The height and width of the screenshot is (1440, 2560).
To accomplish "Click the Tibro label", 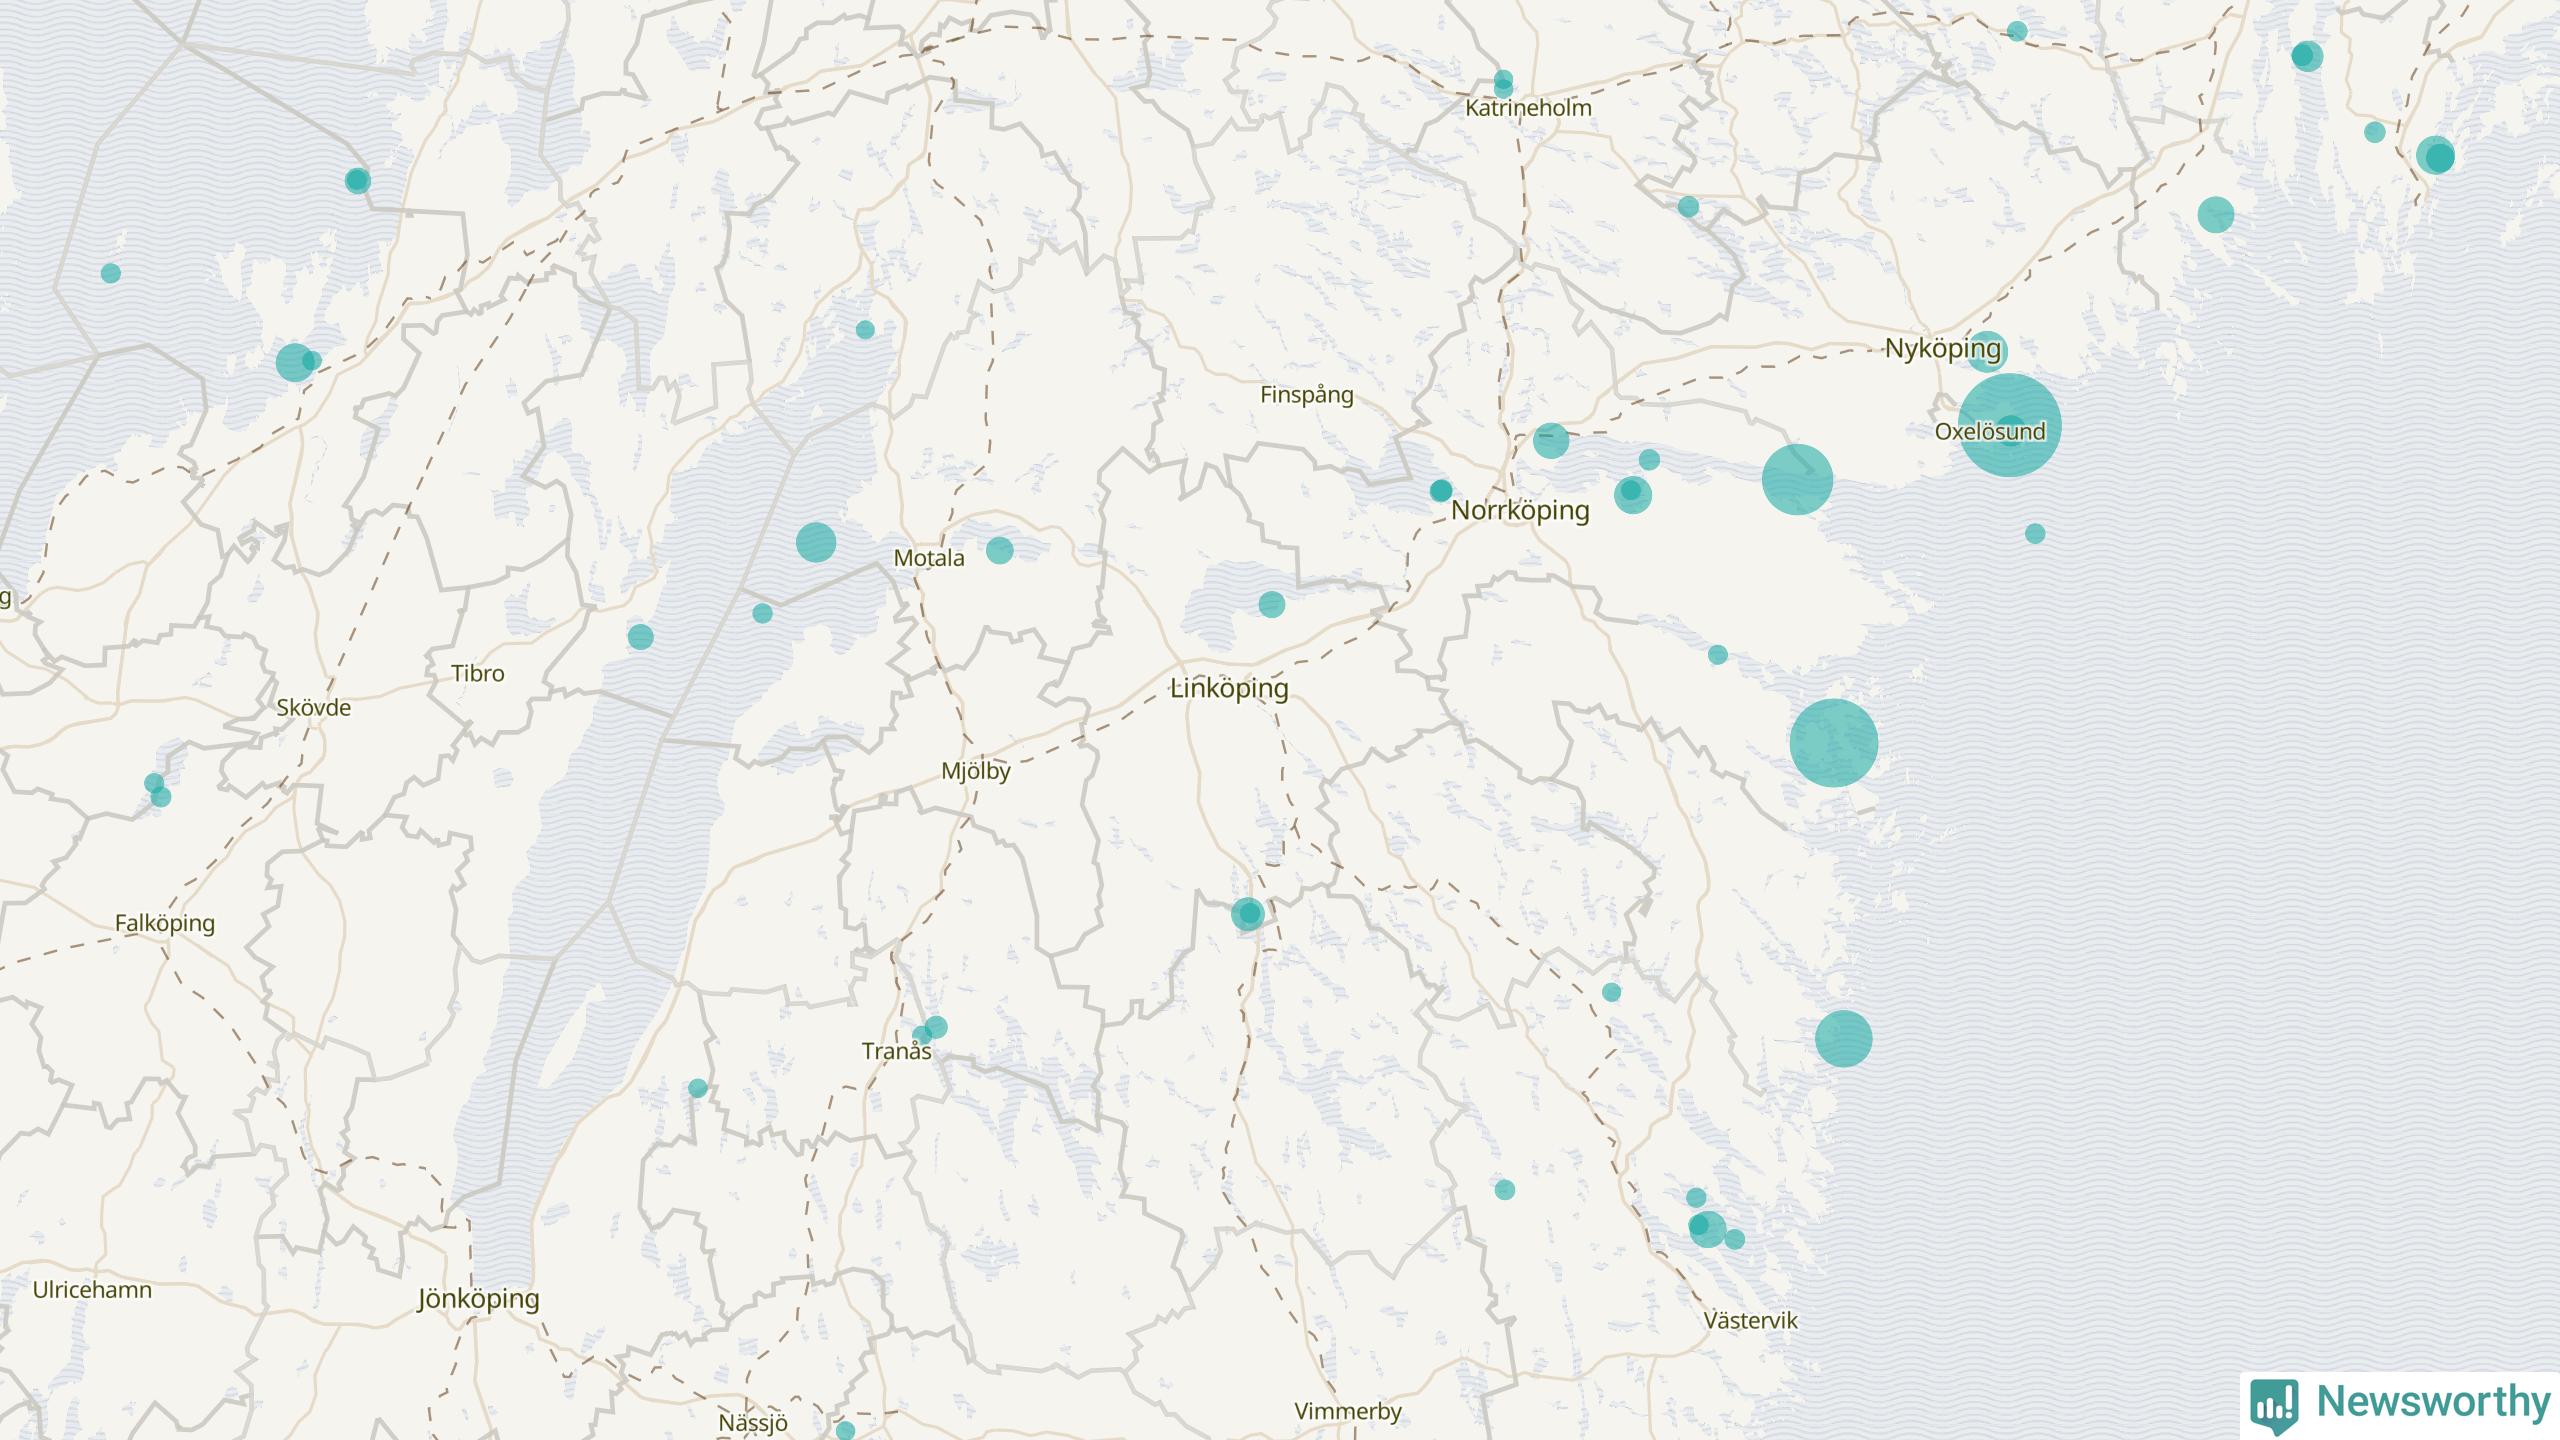I will (x=478, y=673).
